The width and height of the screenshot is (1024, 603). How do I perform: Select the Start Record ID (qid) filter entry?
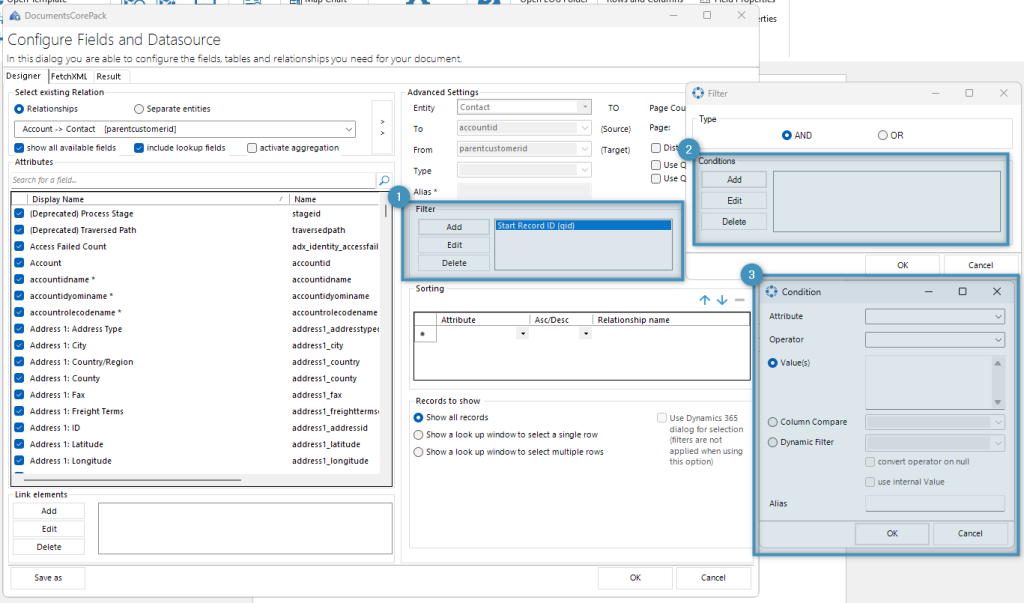pos(583,225)
